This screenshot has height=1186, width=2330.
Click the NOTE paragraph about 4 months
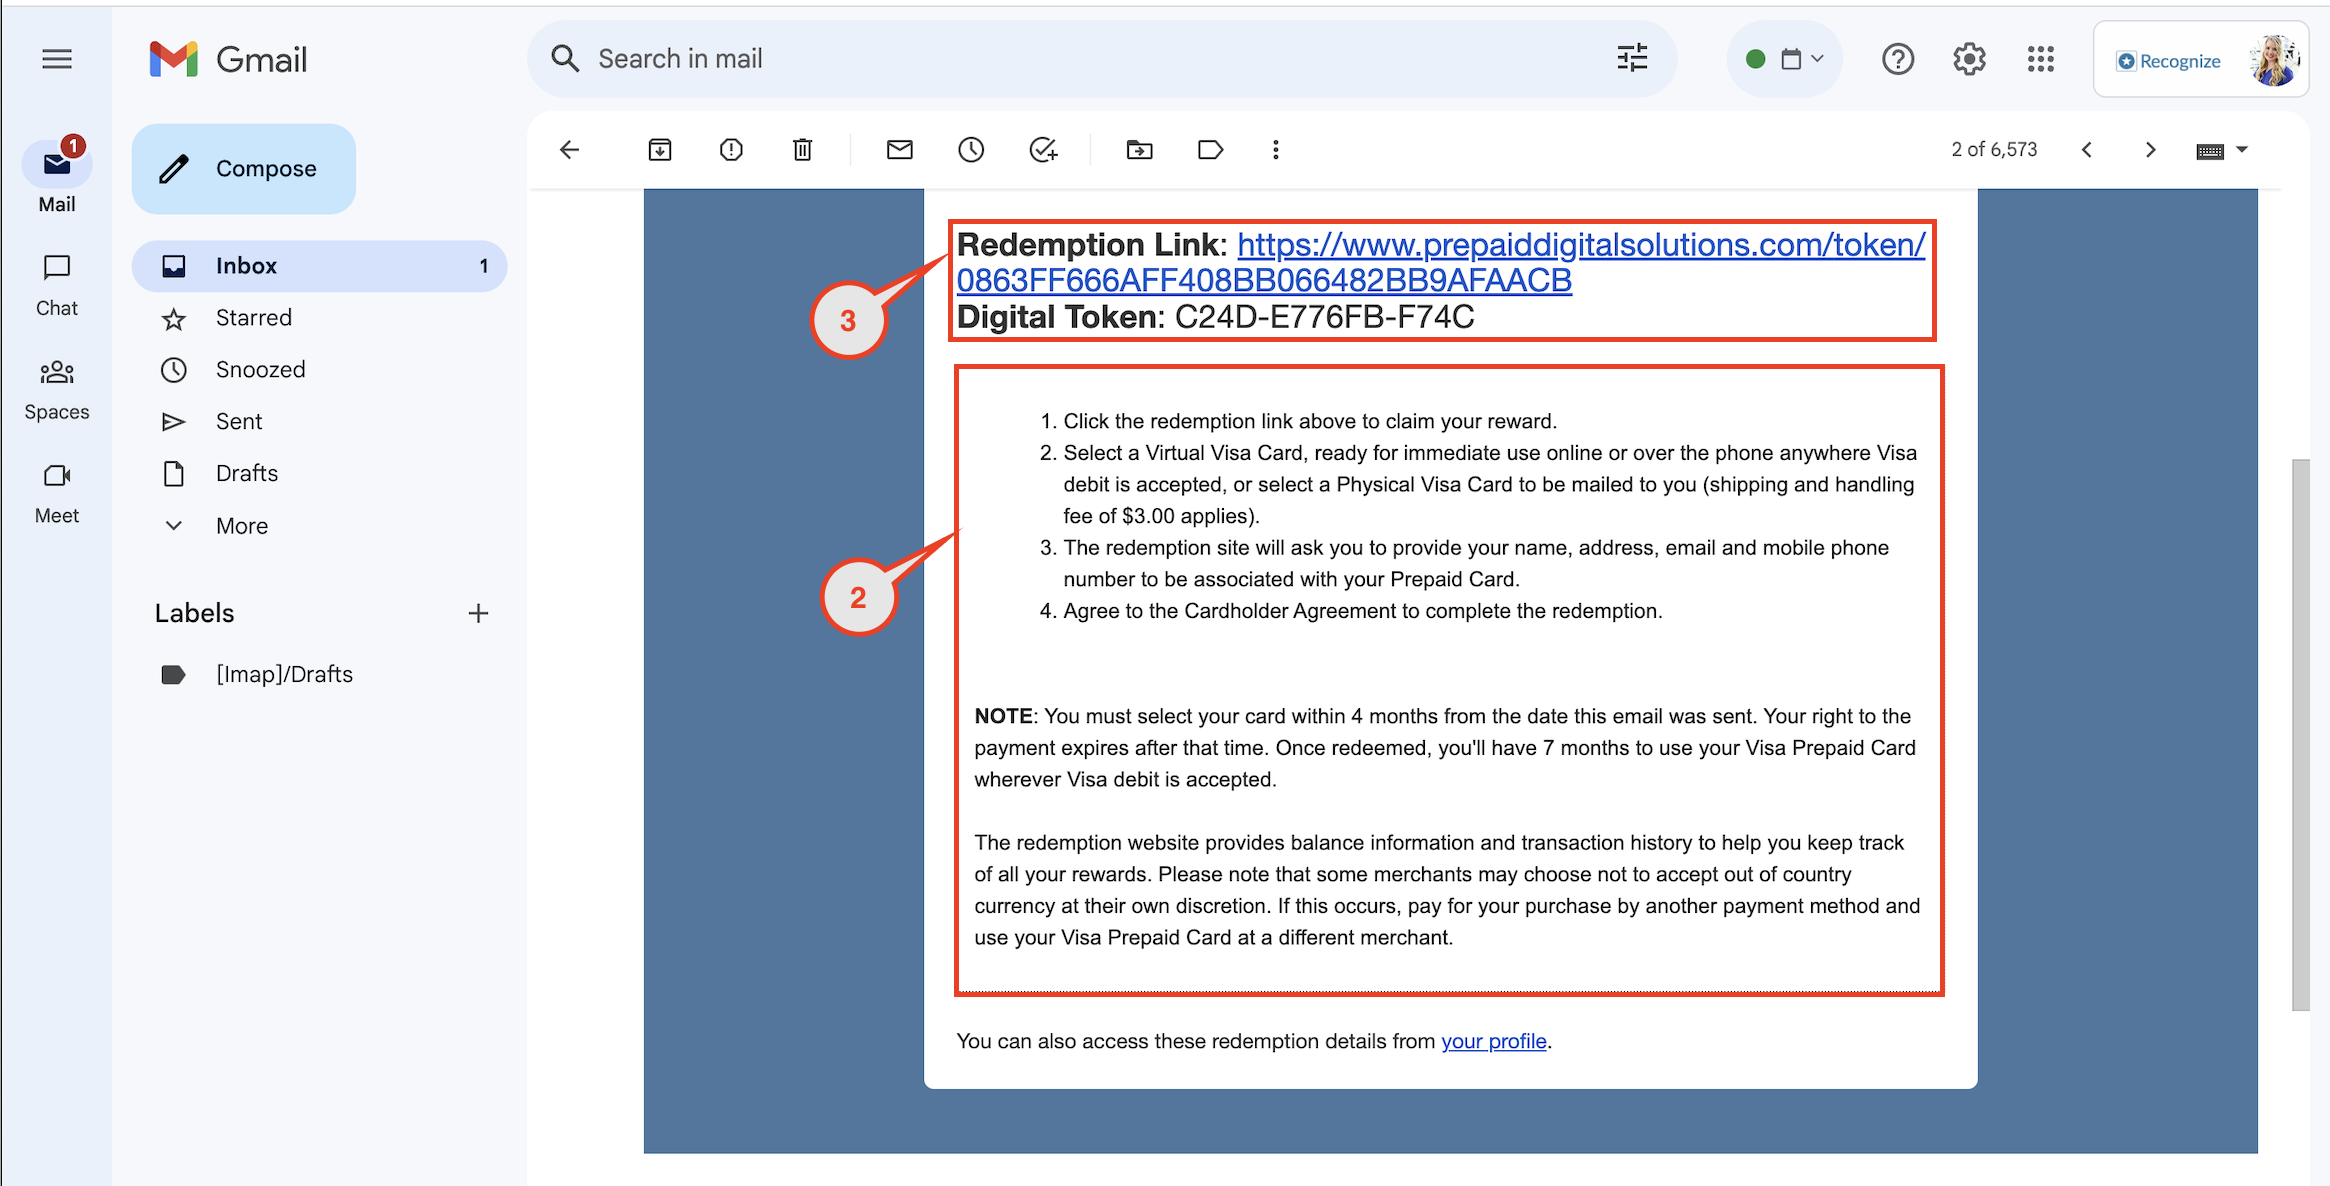[x=1446, y=748]
